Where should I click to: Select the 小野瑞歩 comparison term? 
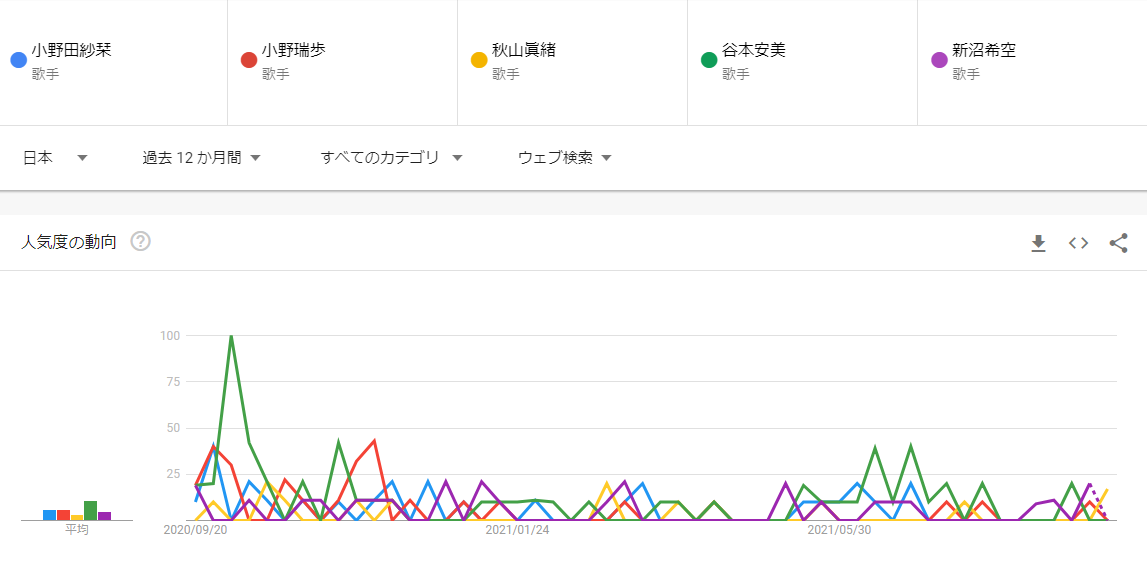point(294,50)
